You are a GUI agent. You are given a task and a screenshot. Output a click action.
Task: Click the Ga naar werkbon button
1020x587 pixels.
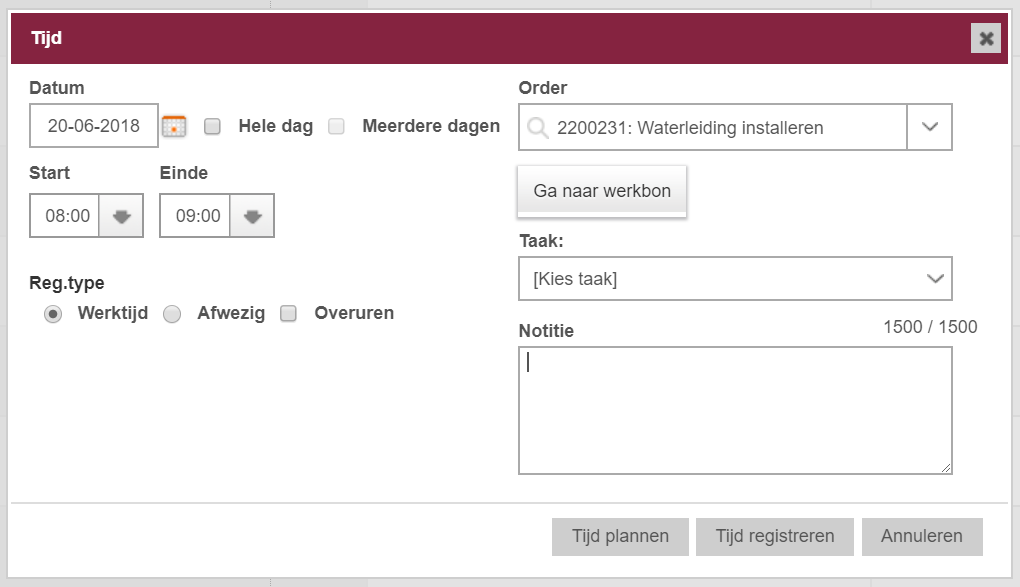[x=602, y=191]
